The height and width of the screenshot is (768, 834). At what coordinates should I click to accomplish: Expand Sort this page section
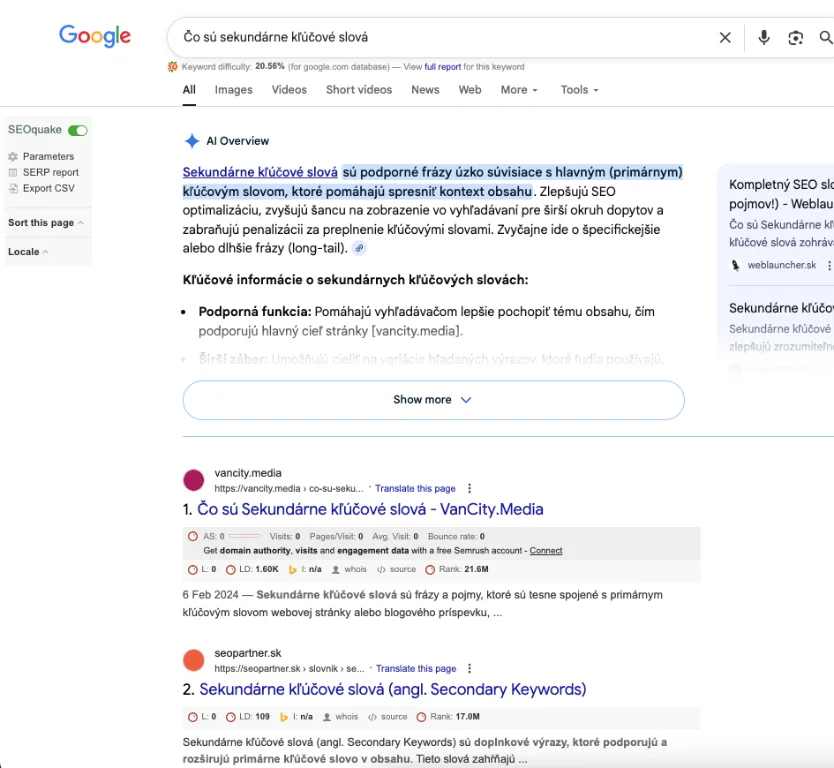pos(46,223)
